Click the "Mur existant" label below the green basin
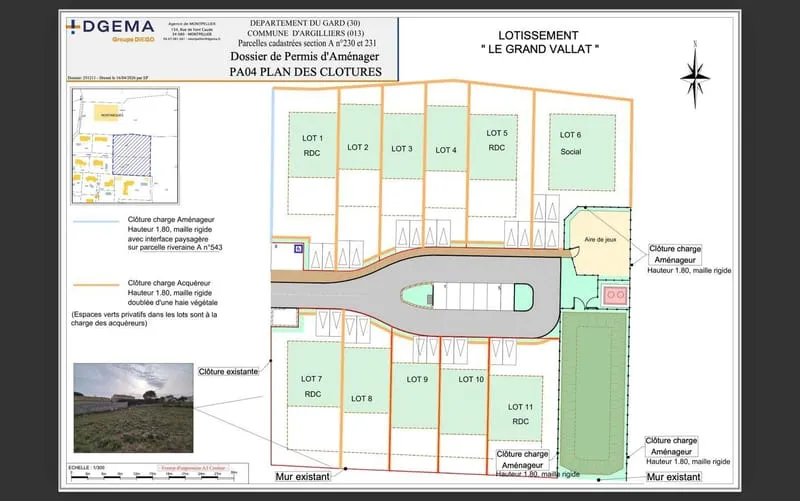This screenshot has height=501, width=800. [673, 477]
